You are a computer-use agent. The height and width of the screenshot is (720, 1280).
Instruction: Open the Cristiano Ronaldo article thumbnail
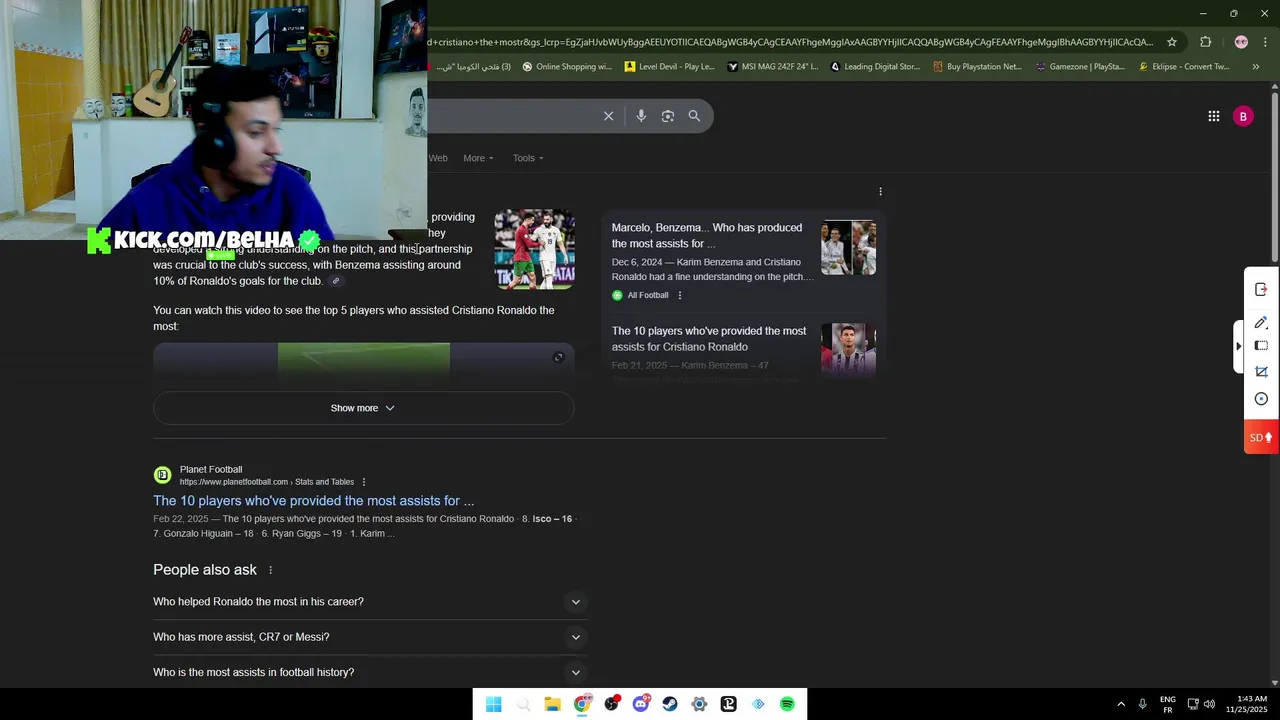(x=848, y=349)
